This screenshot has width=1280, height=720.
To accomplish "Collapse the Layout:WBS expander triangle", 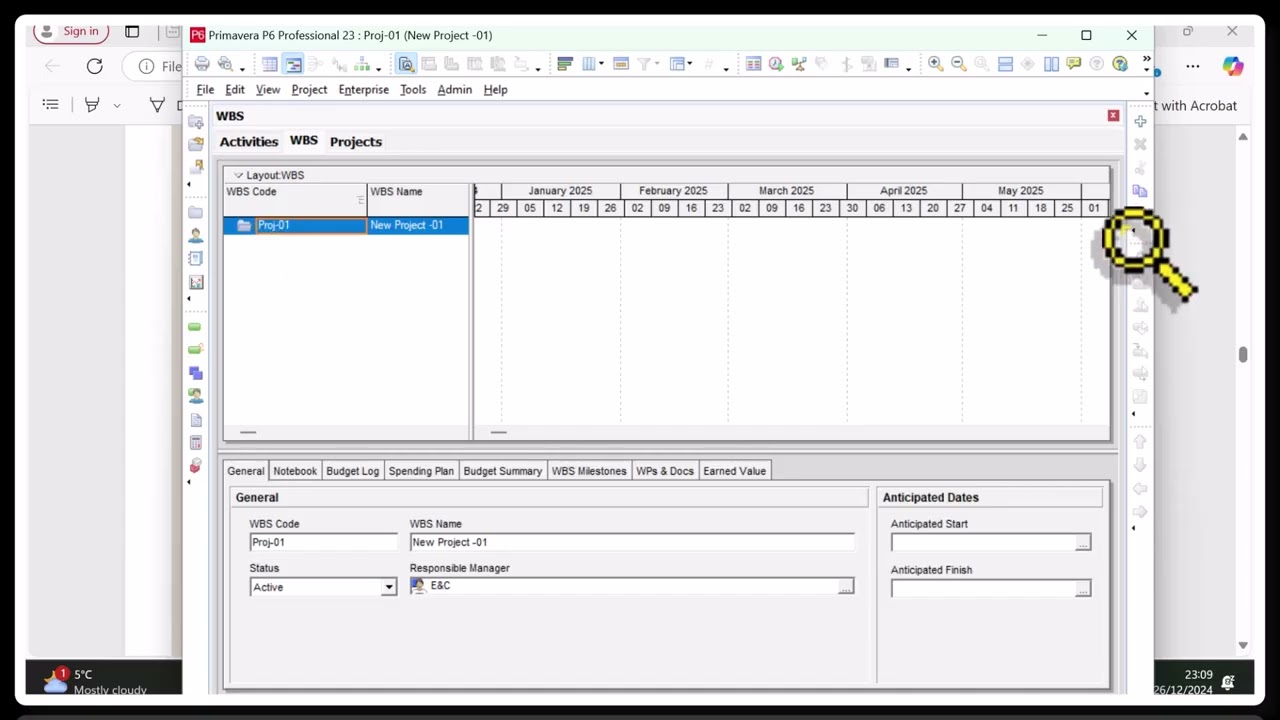I will tap(238, 175).
